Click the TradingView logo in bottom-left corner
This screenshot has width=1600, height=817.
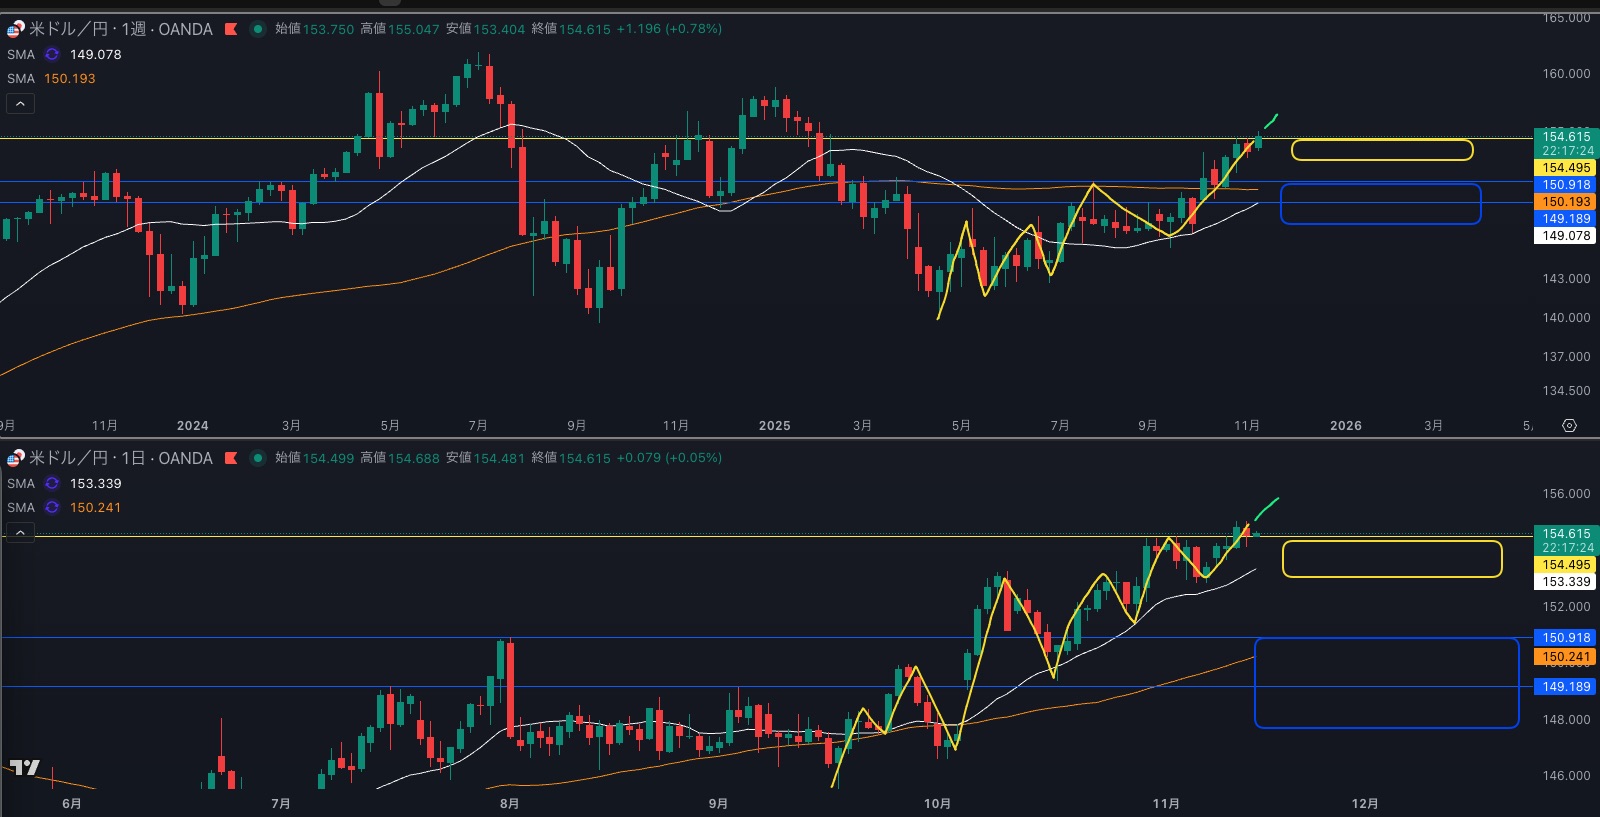click(25, 768)
